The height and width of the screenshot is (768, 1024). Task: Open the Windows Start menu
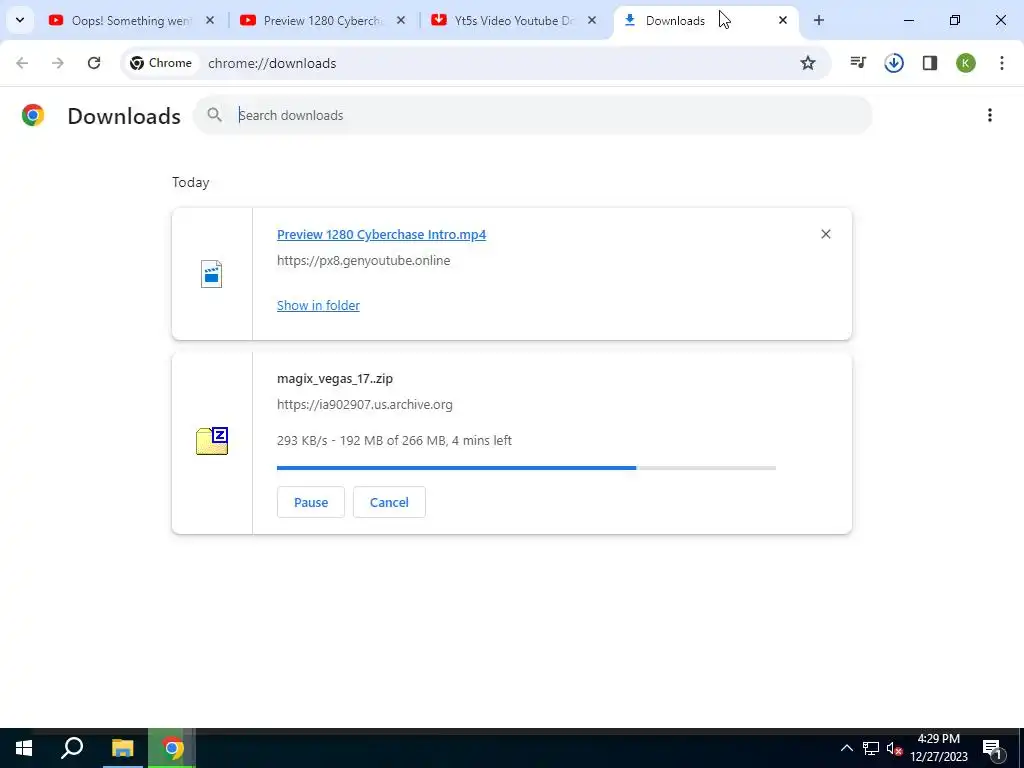(x=24, y=748)
